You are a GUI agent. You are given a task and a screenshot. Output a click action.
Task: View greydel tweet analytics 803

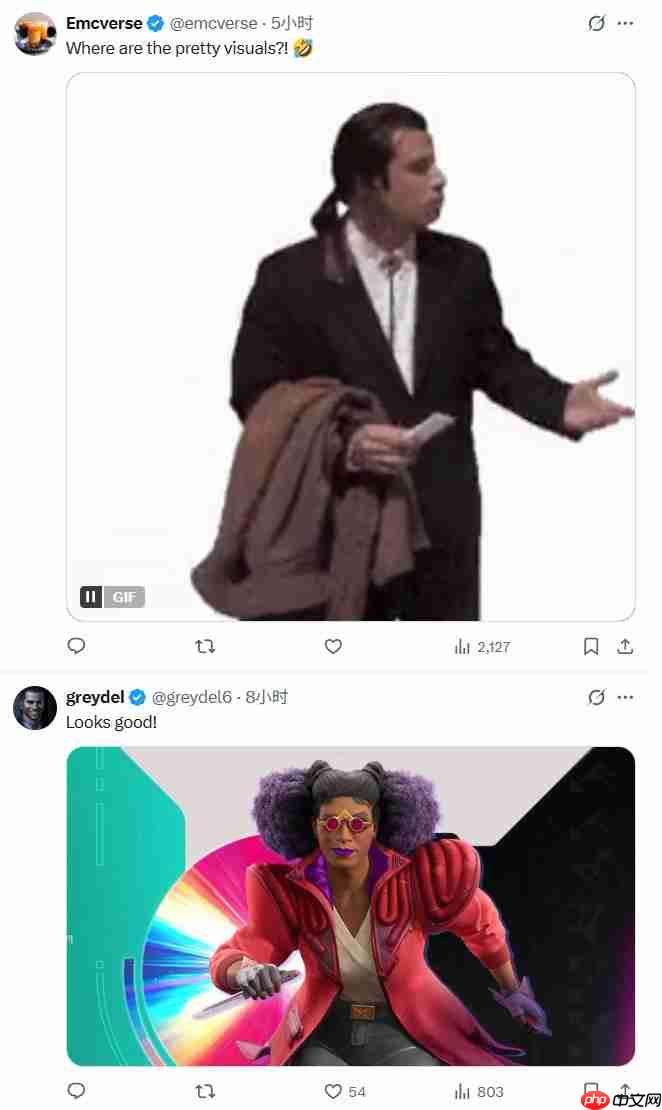479,1092
